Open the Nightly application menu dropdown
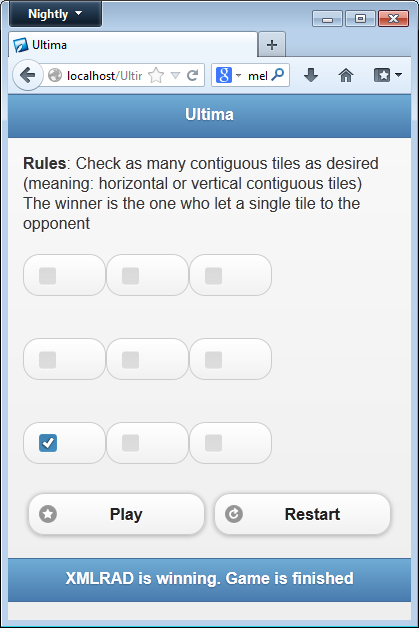This screenshot has width=419, height=628. point(55,14)
